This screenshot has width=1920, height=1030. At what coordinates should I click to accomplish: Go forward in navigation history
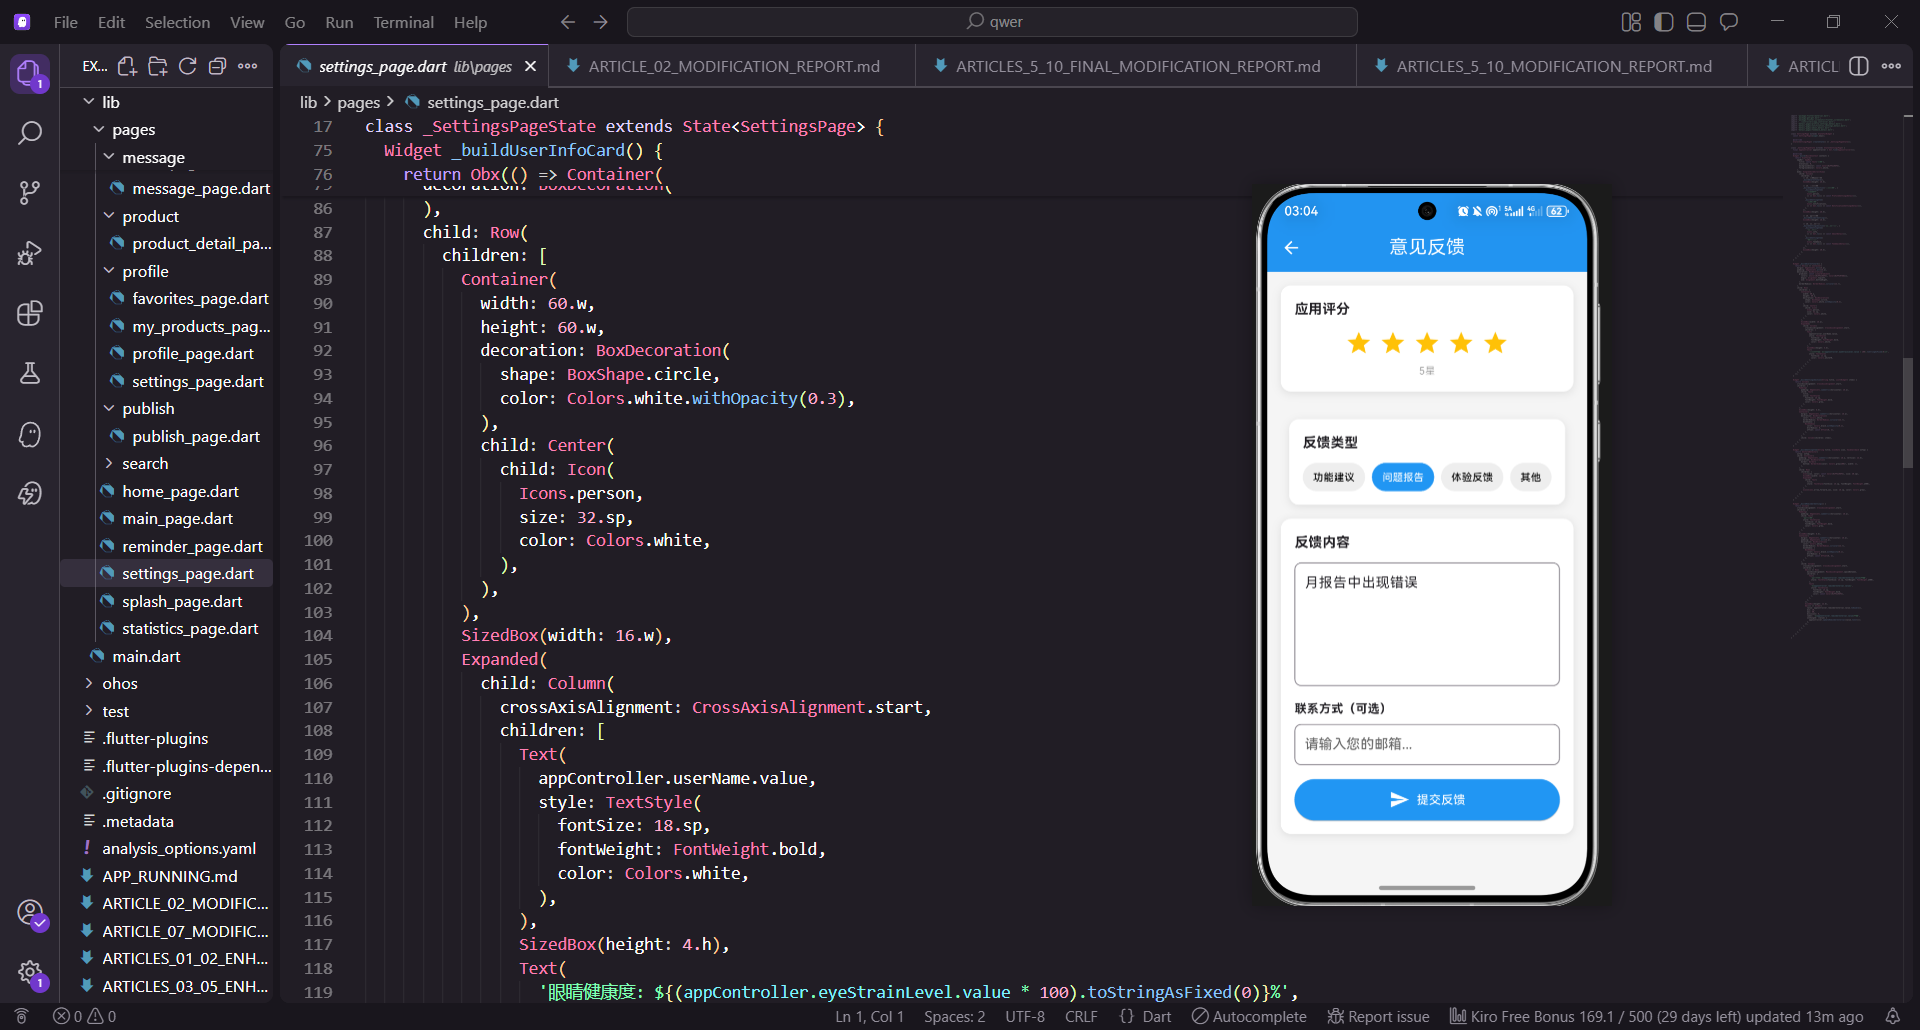(600, 22)
